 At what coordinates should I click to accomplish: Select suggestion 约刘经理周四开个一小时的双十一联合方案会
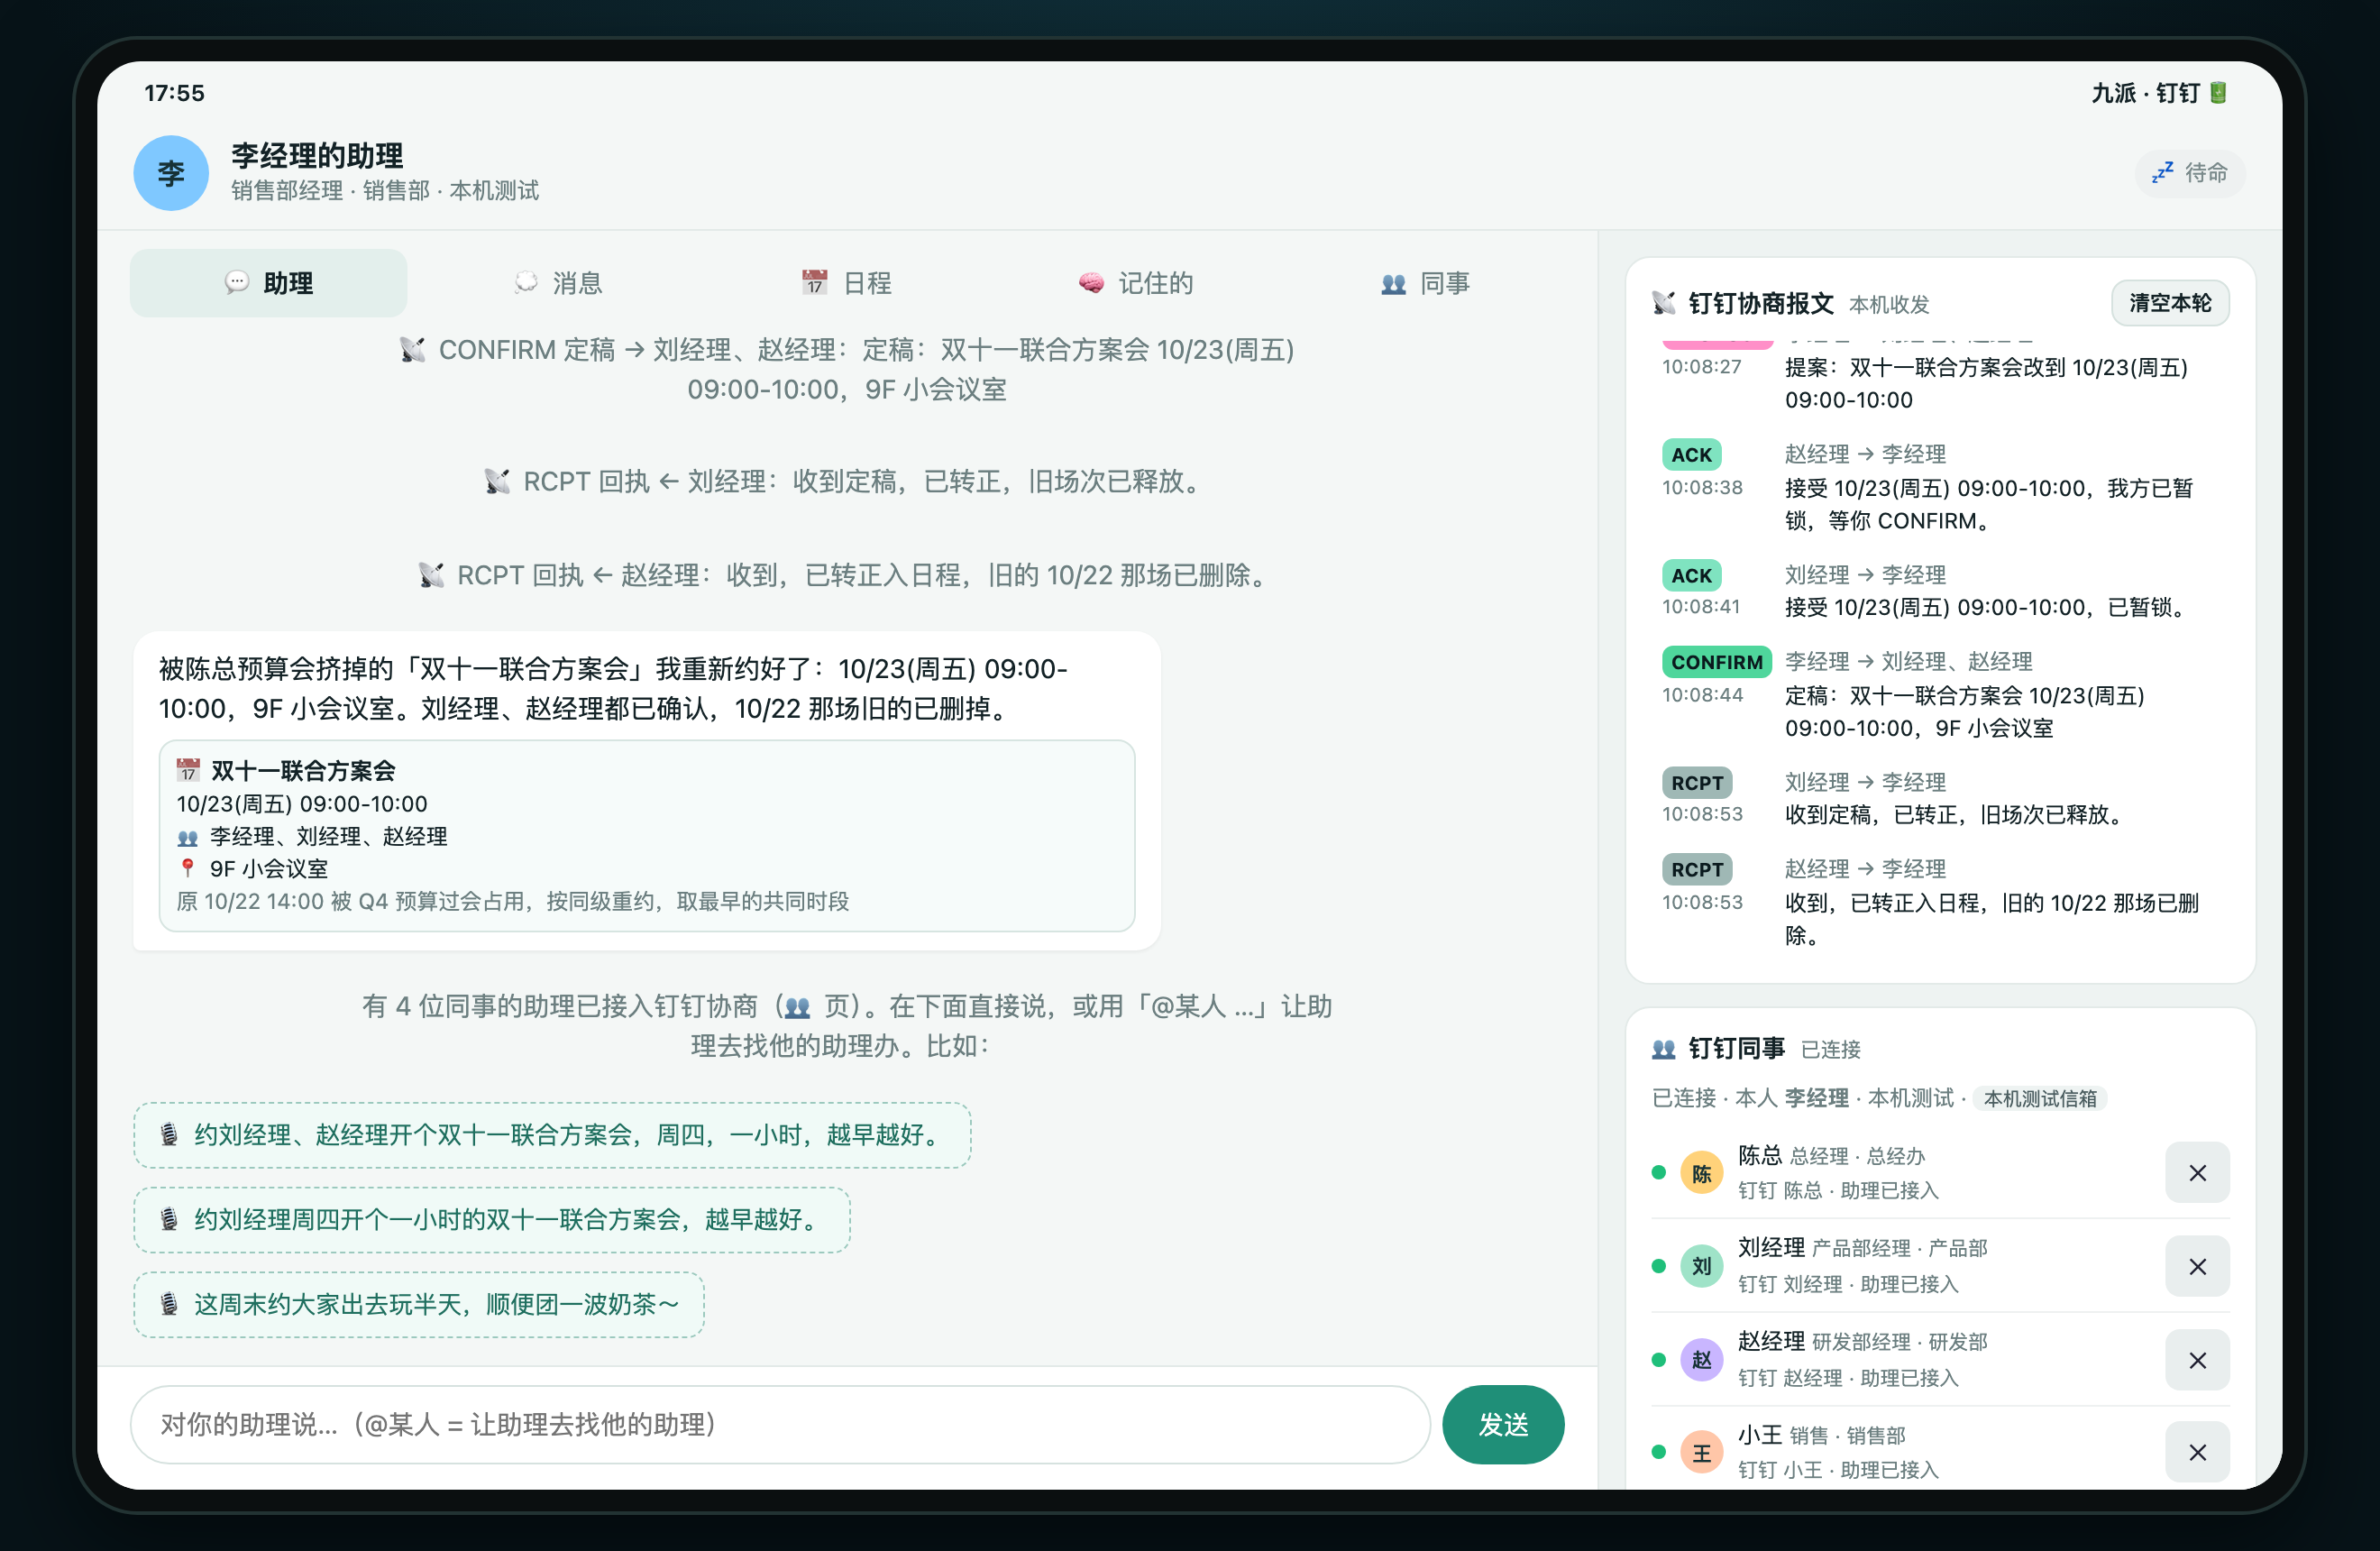(x=491, y=1220)
